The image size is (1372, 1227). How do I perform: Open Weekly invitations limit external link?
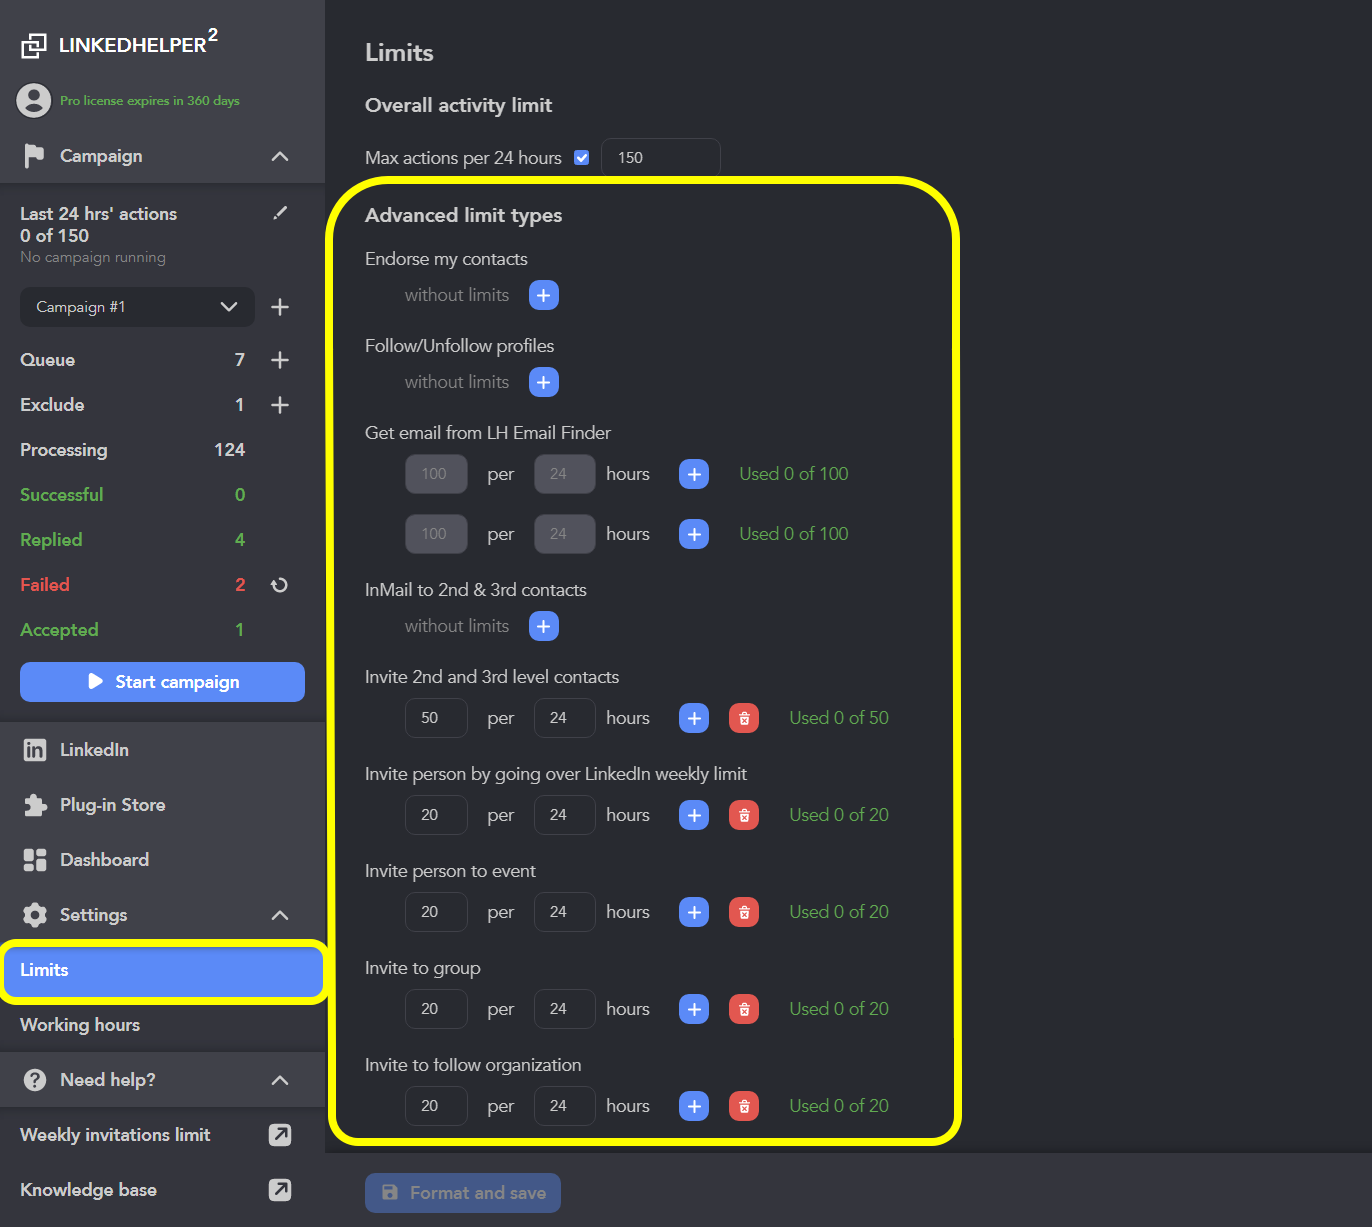click(x=280, y=1134)
